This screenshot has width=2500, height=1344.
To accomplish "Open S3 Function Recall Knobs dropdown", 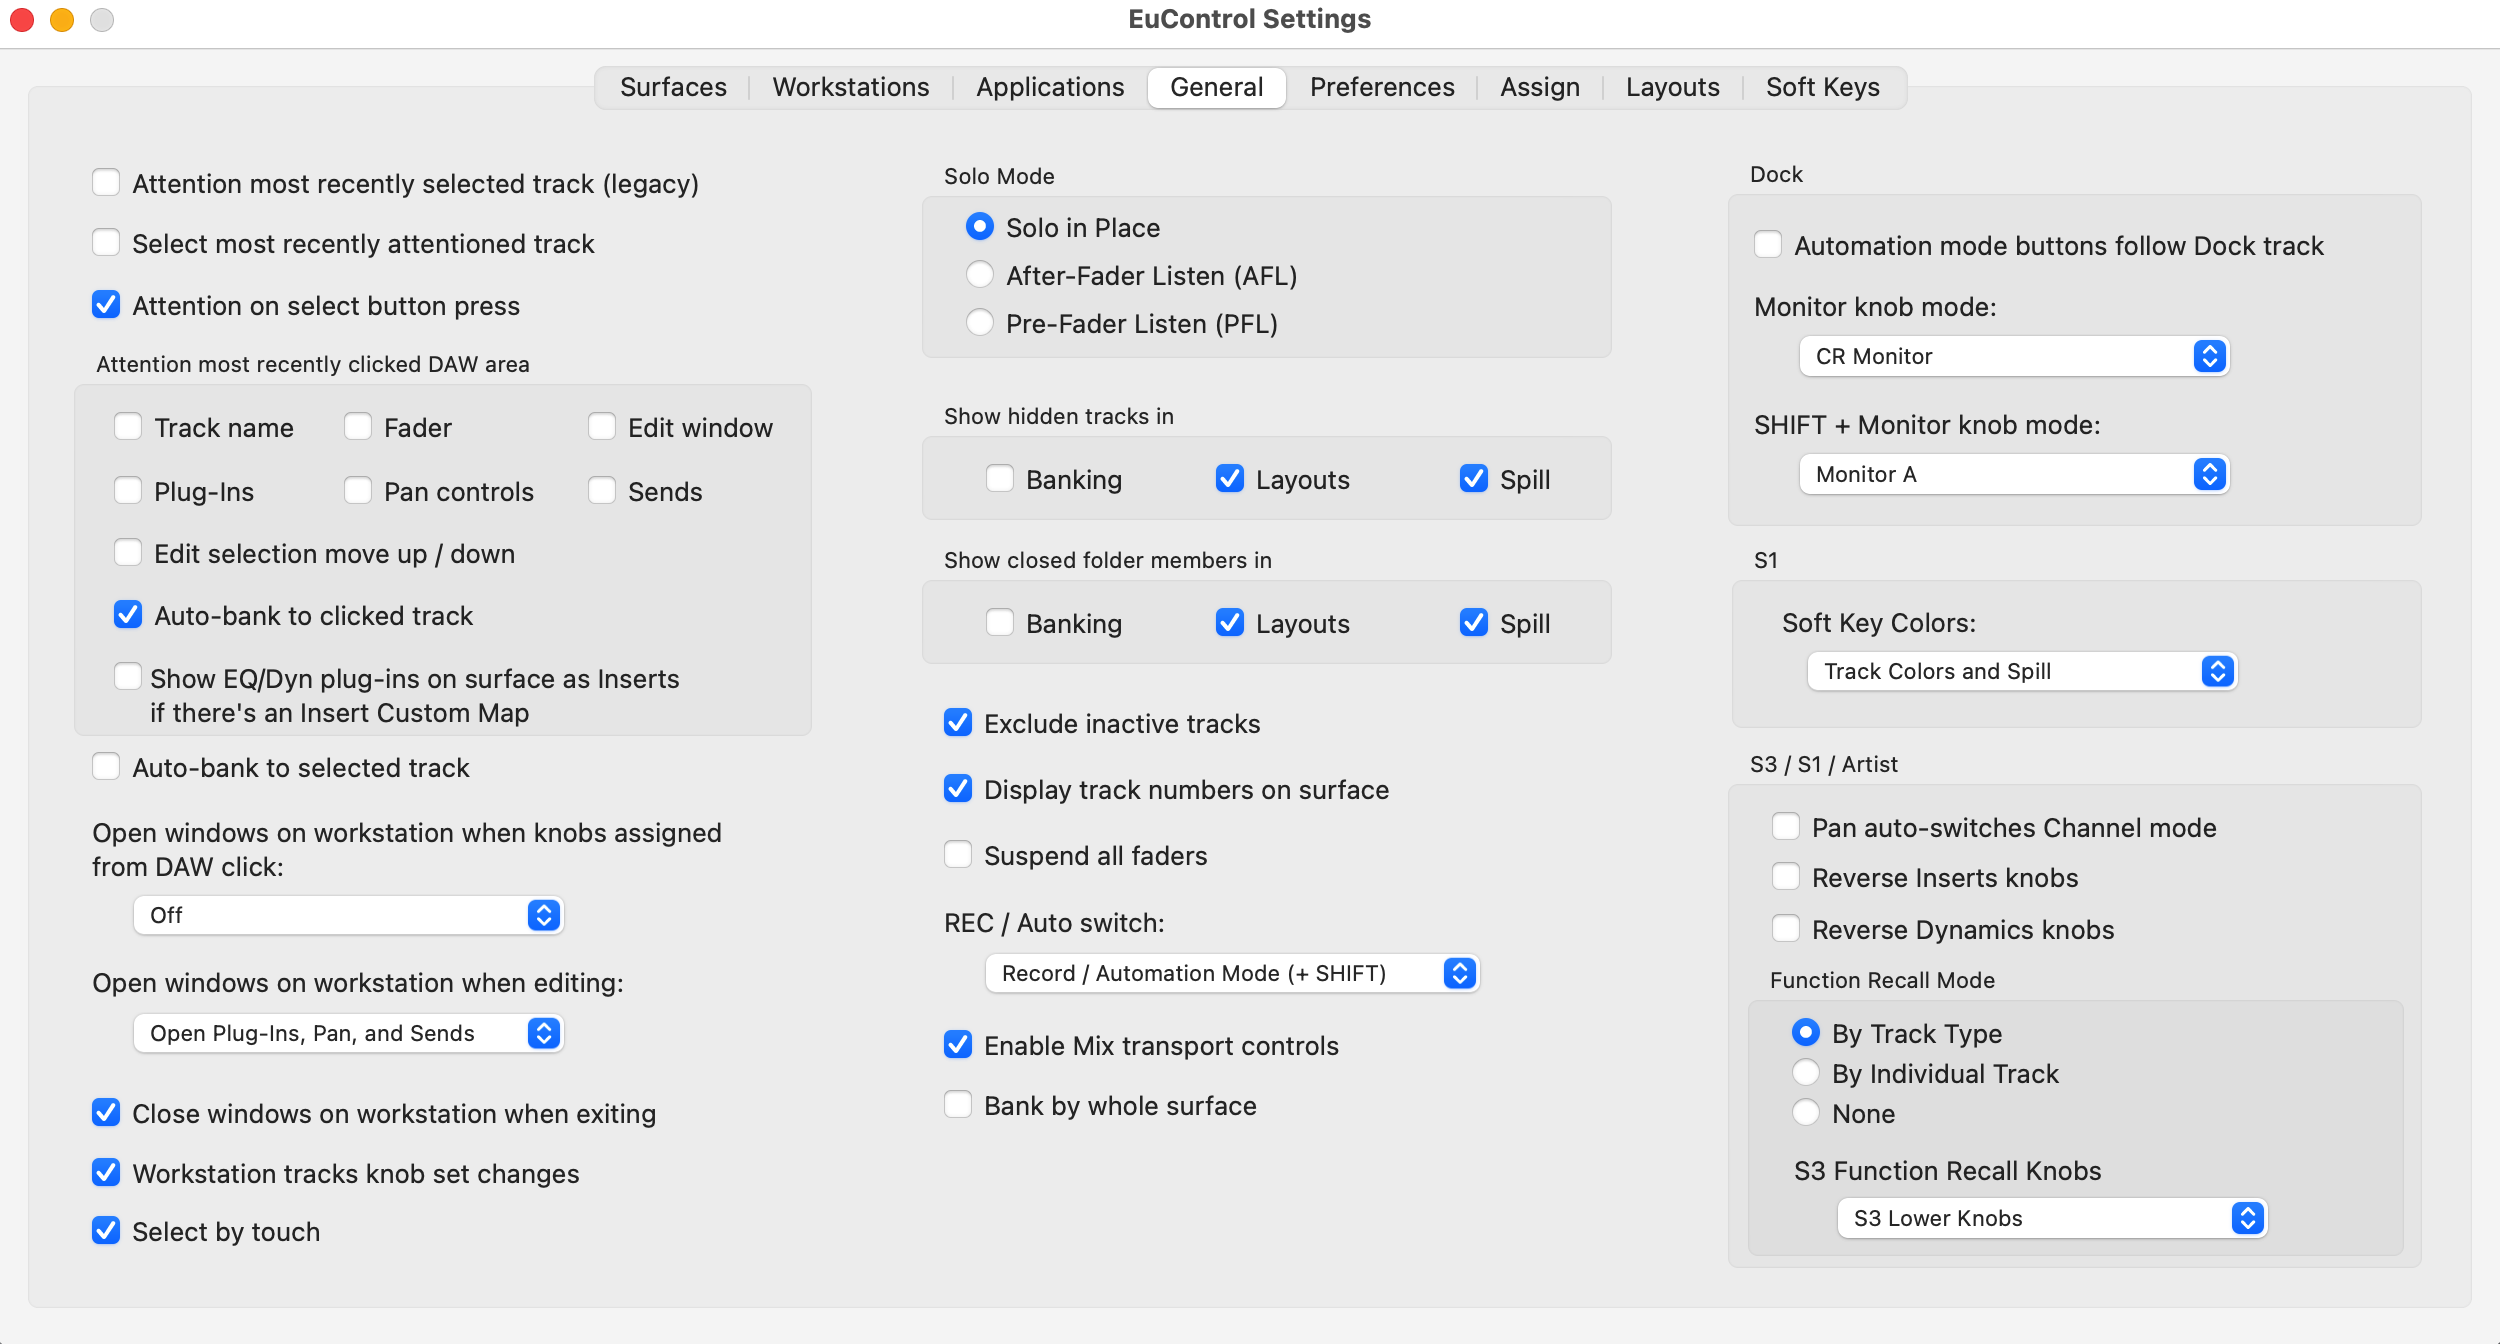I will [x=2052, y=1218].
